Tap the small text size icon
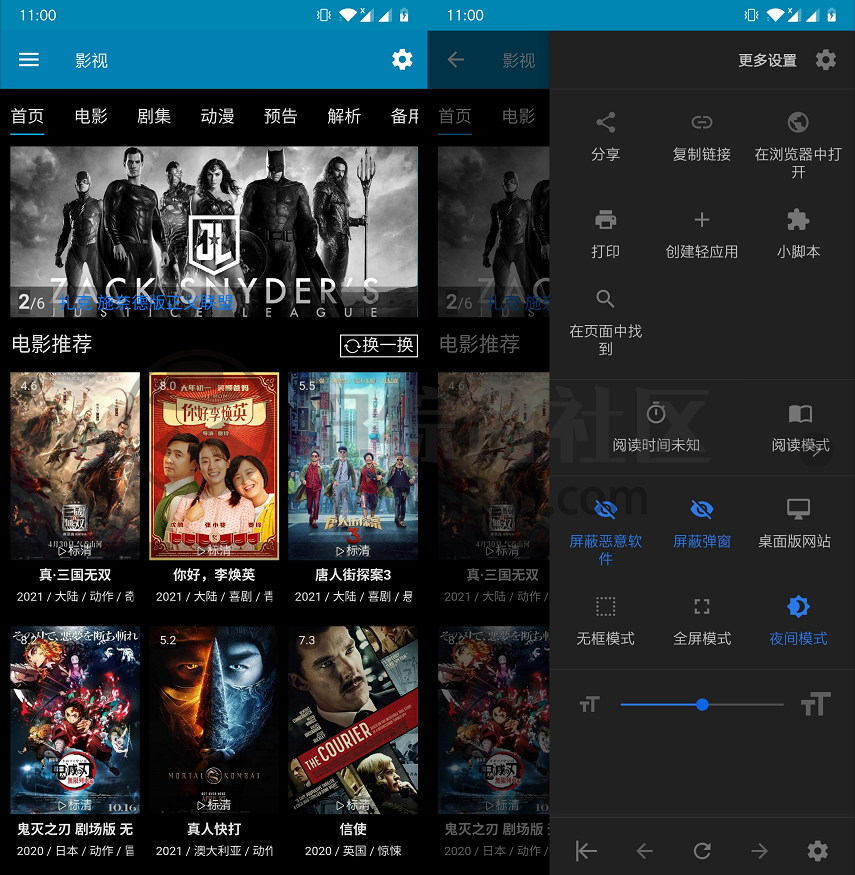 point(589,704)
